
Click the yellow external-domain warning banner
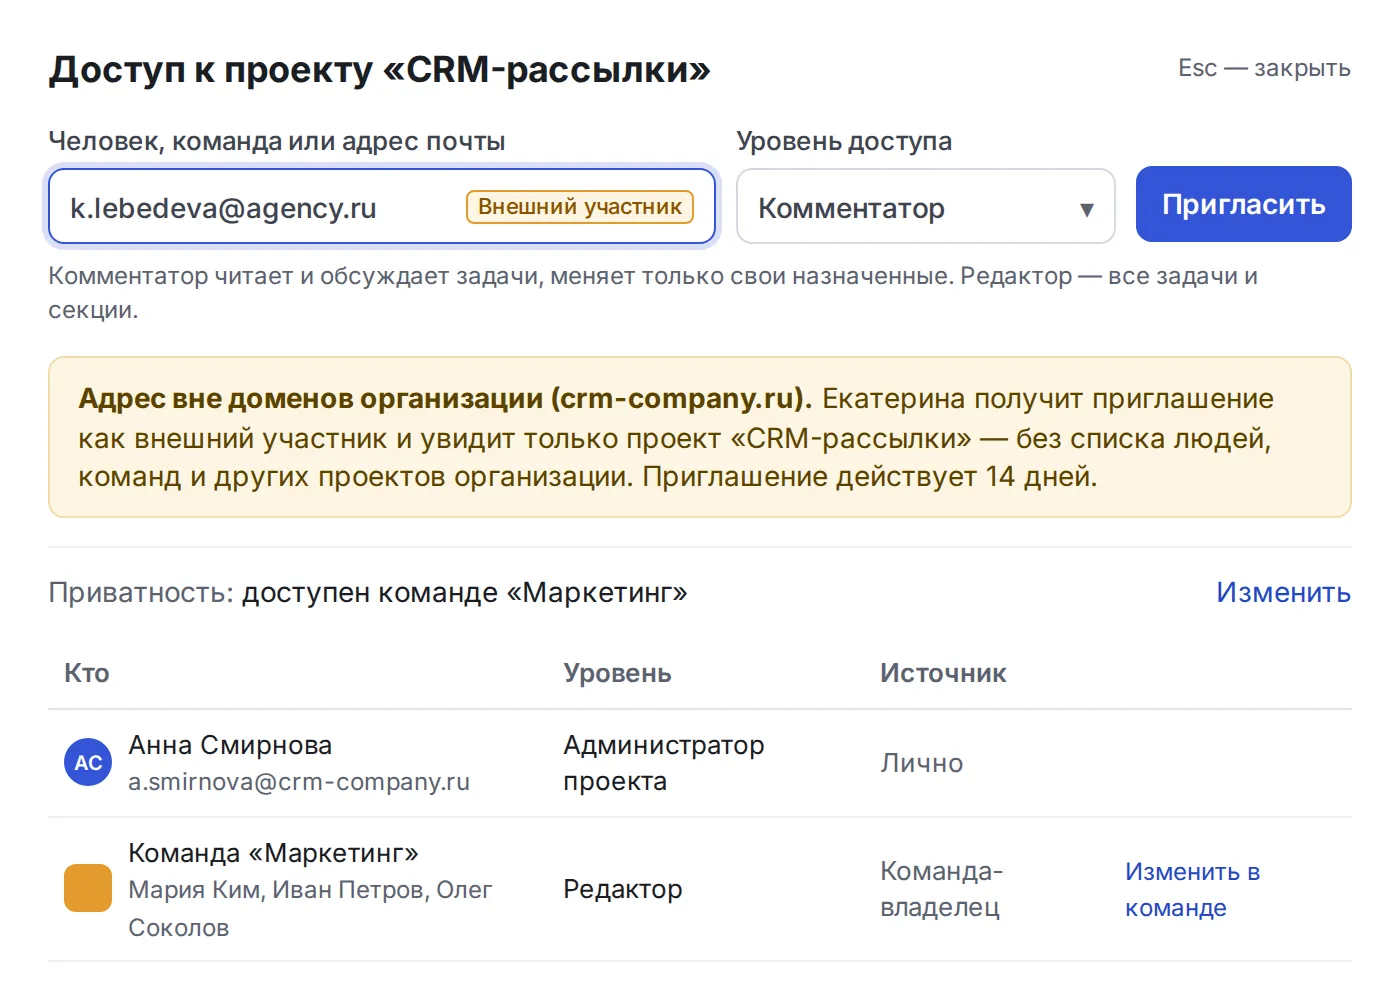pos(700,437)
